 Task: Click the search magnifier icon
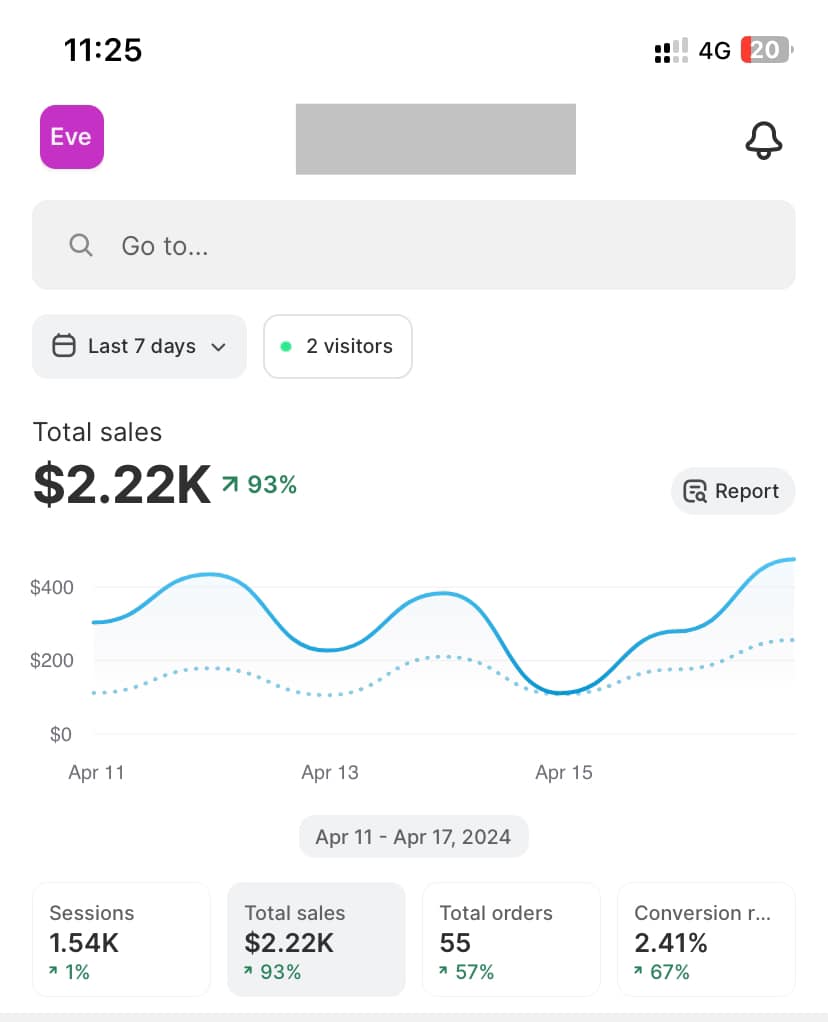(80, 245)
